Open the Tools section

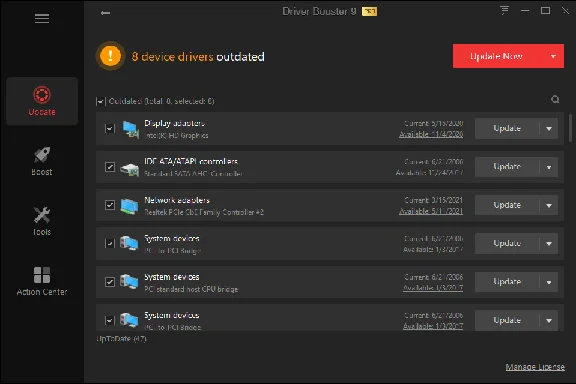click(42, 221)
